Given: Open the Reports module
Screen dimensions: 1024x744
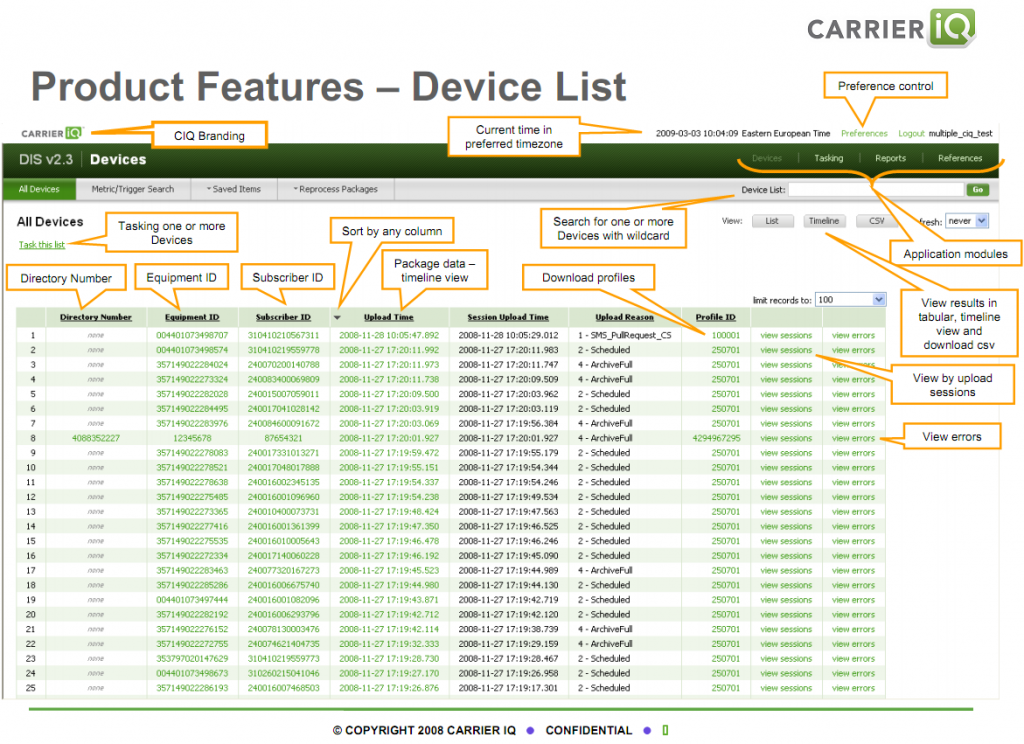Looking at the screenshot, I should click(890, 158).
